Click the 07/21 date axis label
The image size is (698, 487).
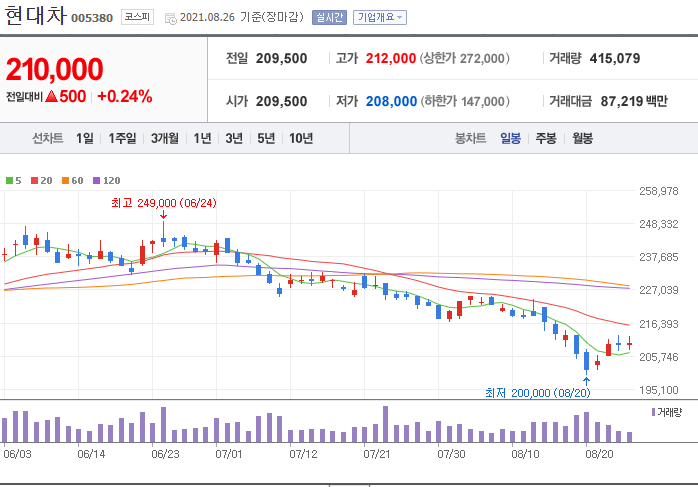377,454
